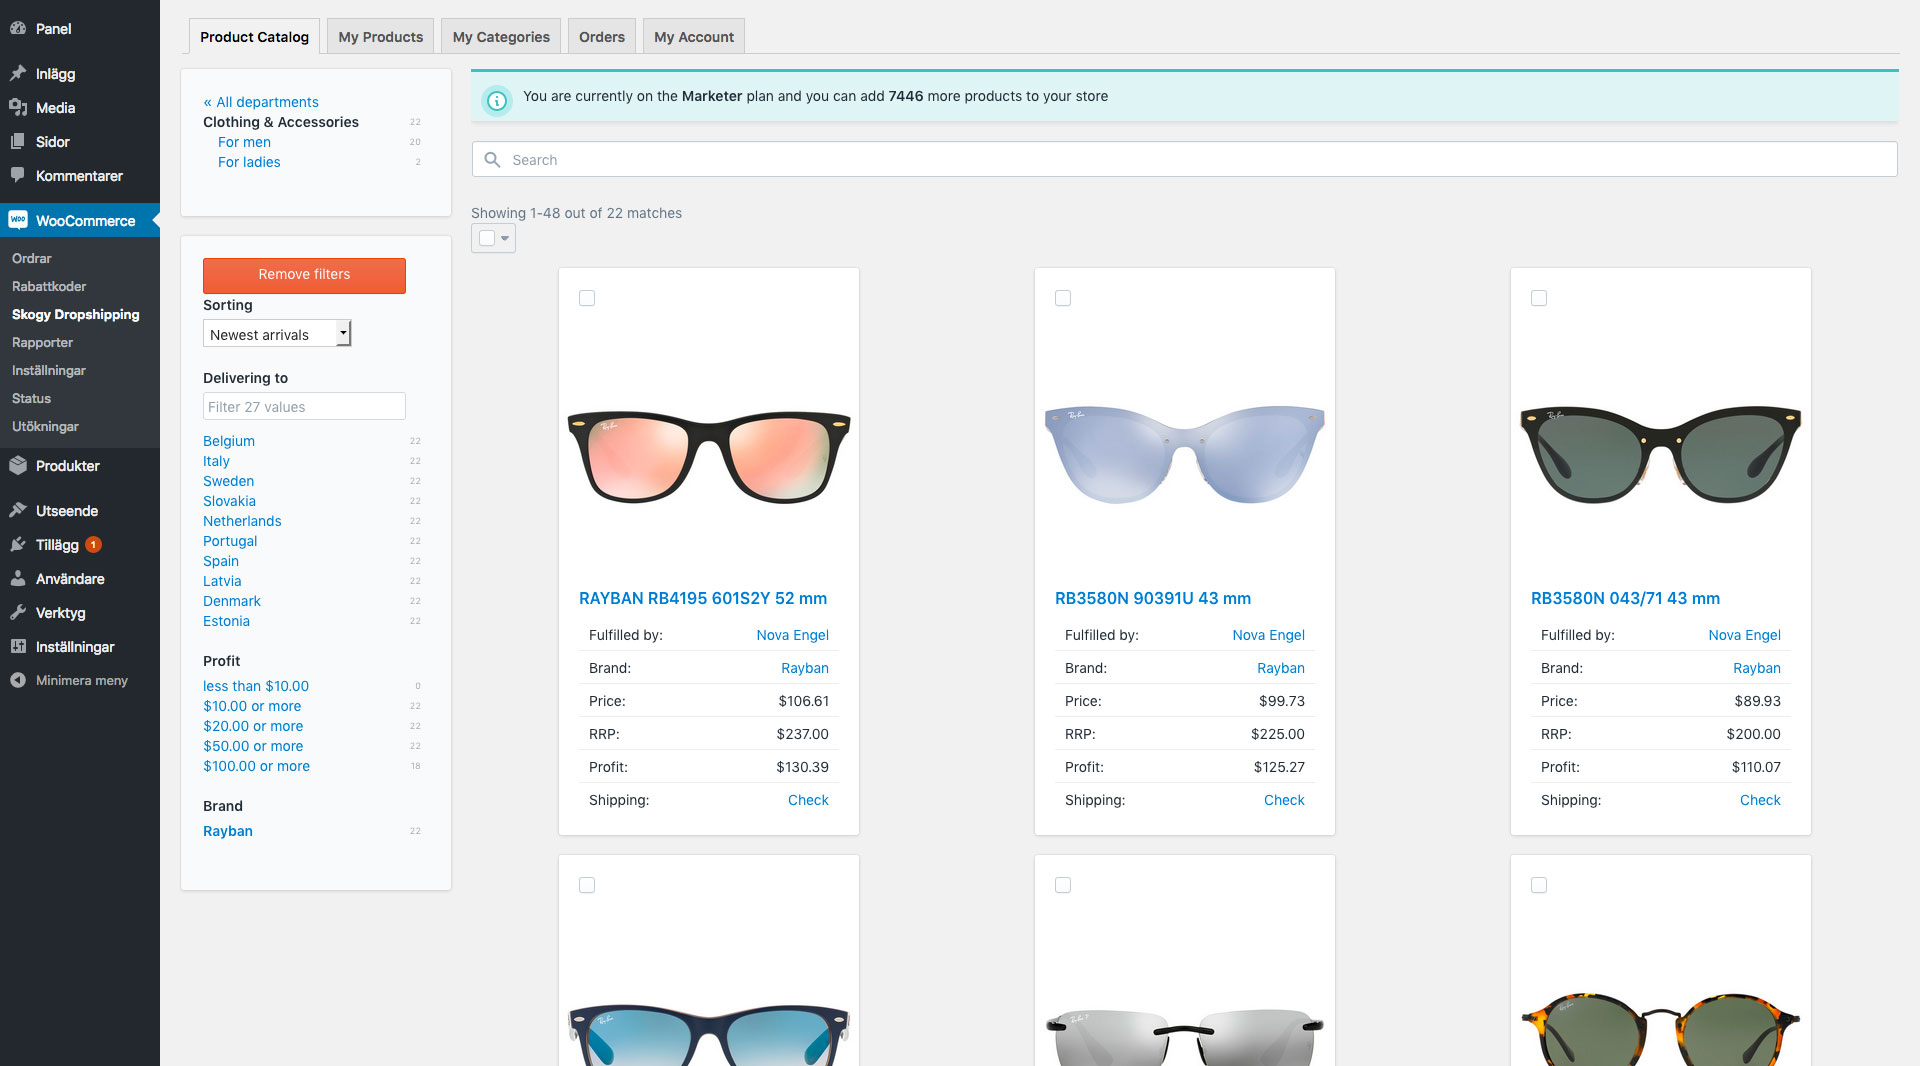Click the Utseende brush icon
Screen dimensions: 1920x1066
(18, 510)
